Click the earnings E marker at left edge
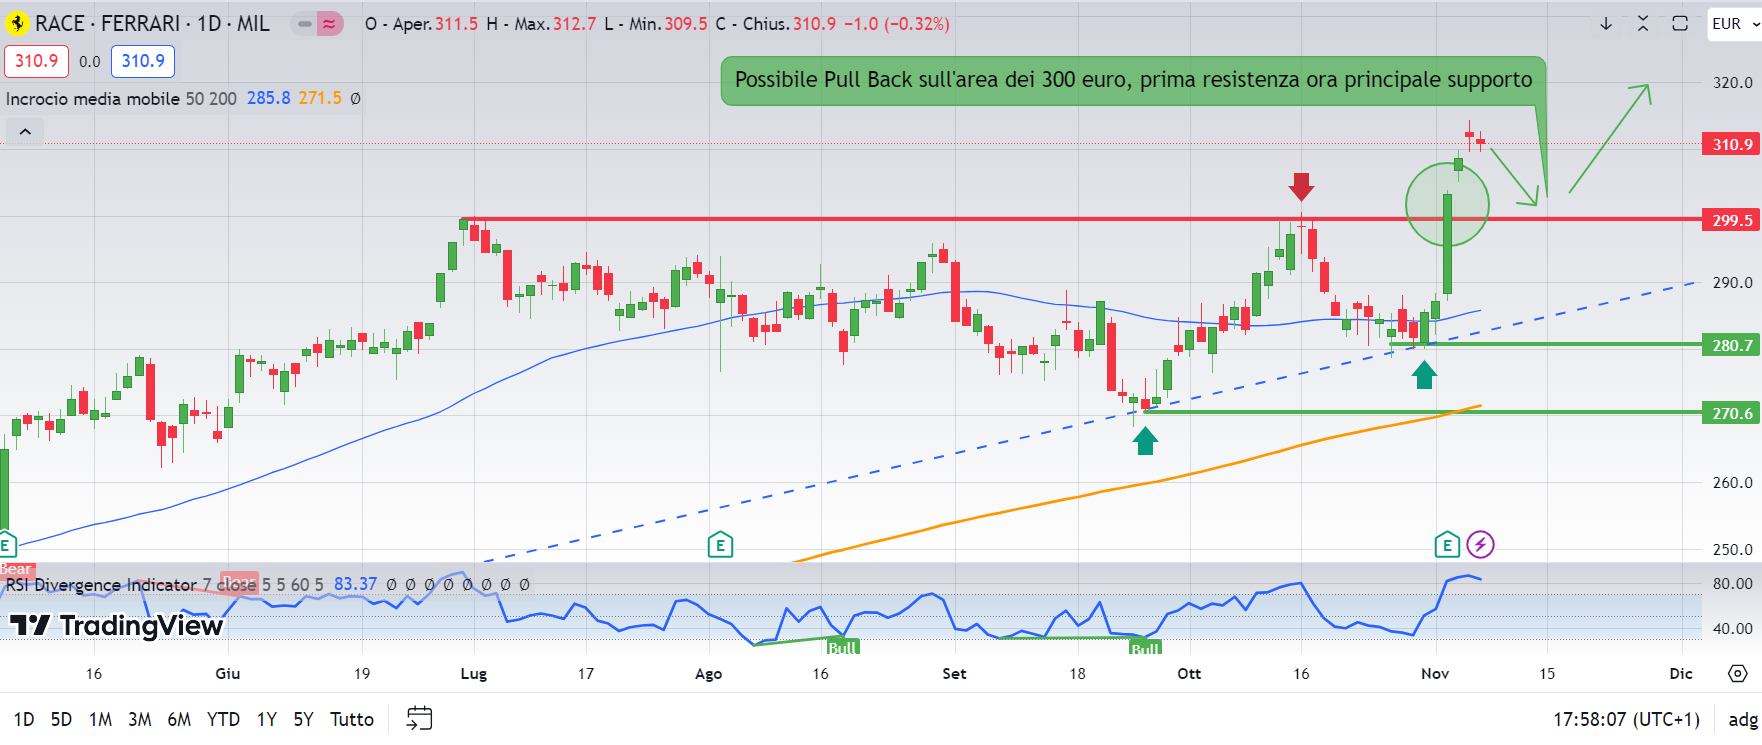The width and height of the screenshot is (1762, 745). (6, 545)
